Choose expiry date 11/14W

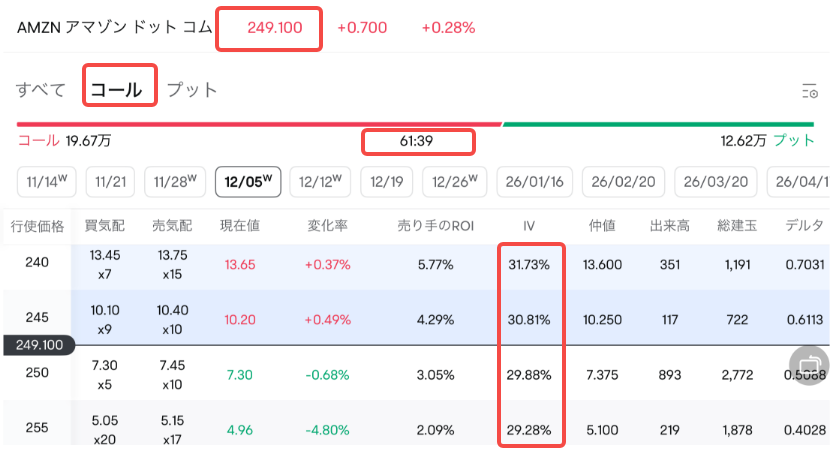tap(47, 182)
